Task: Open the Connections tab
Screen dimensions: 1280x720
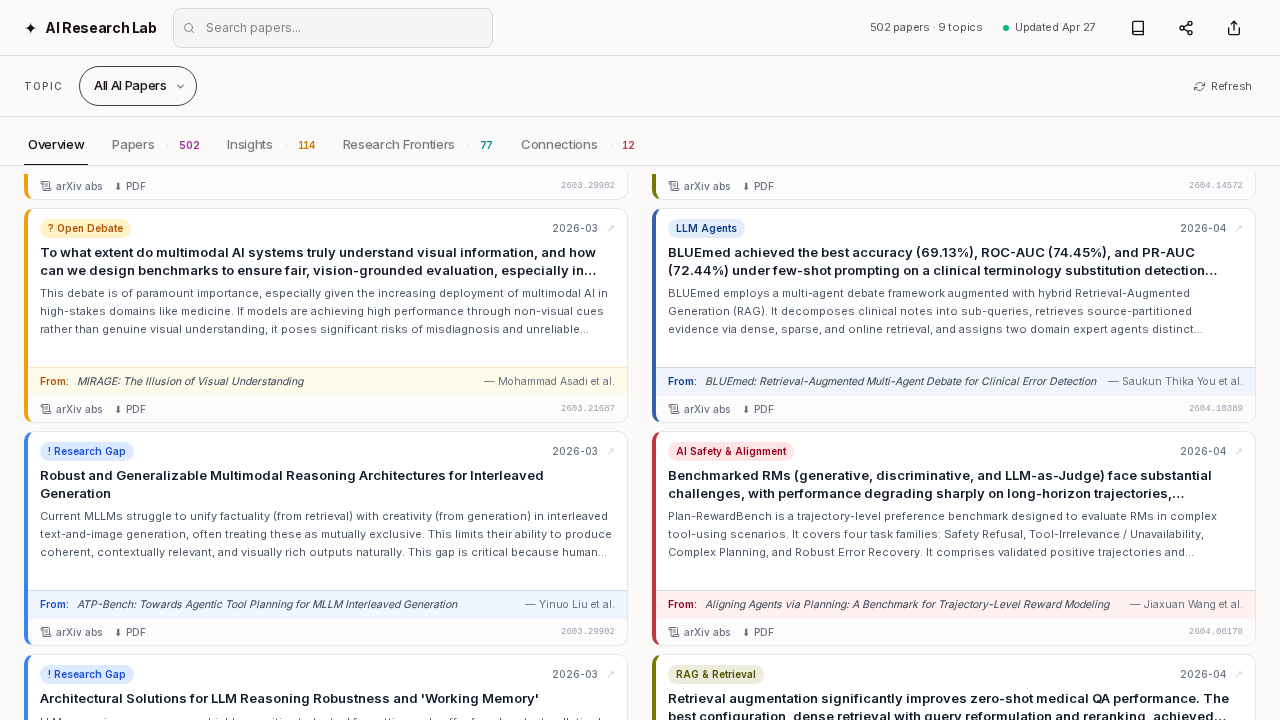Action: 578,145
